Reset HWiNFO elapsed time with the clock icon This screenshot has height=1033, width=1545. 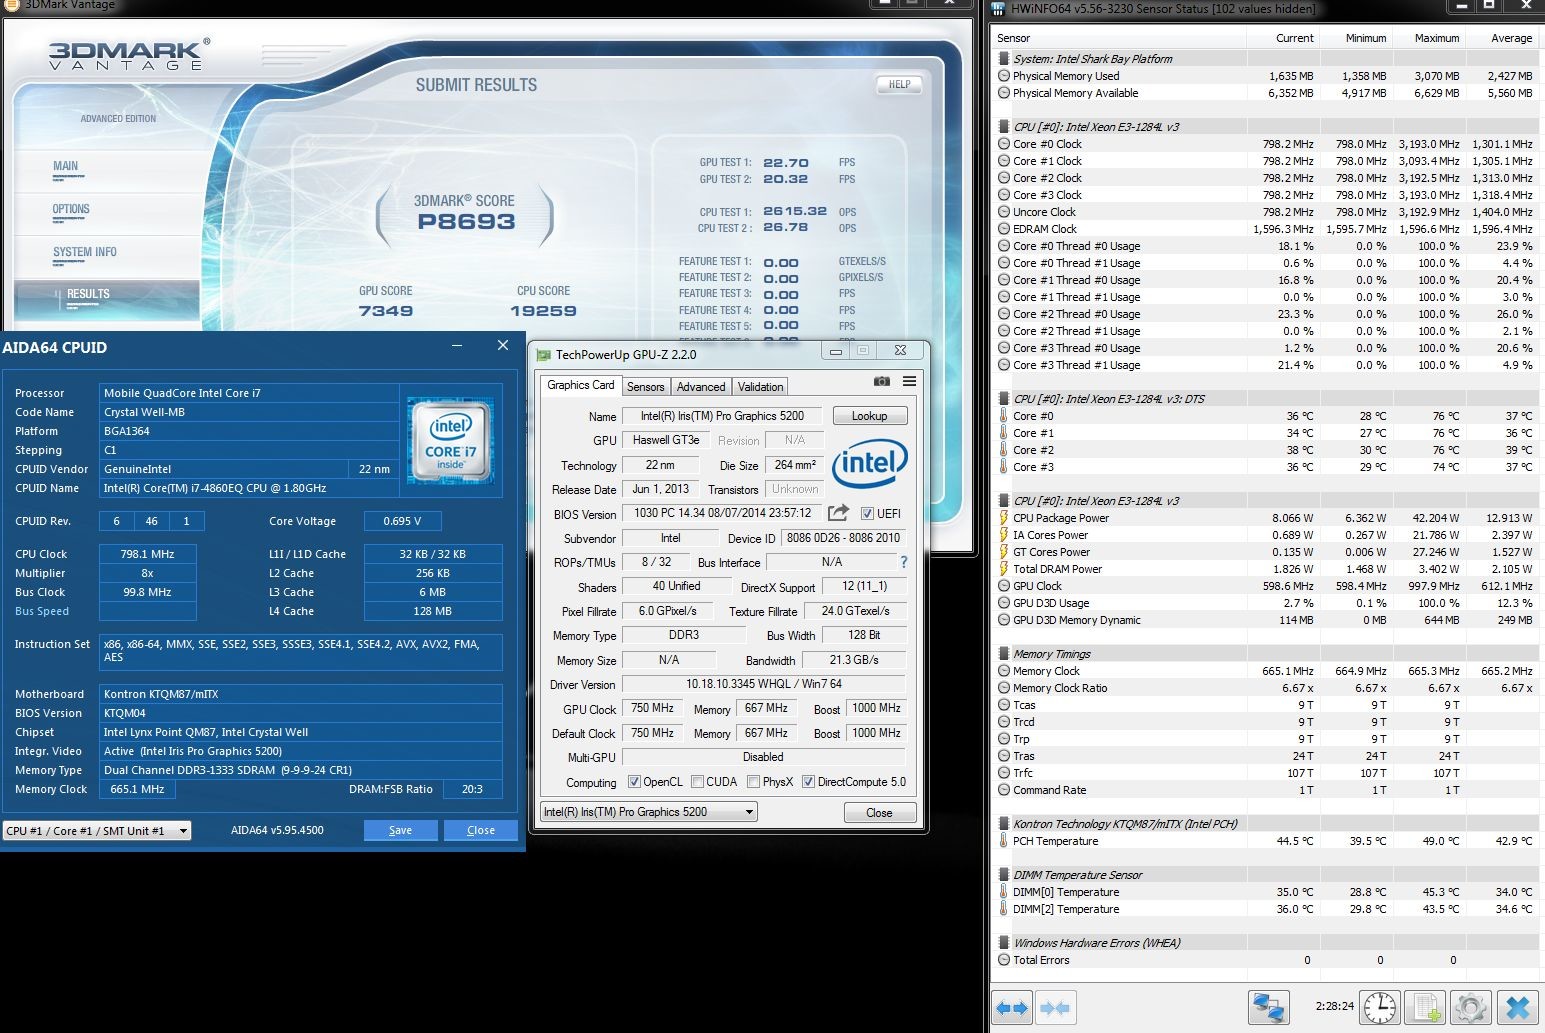(x=1380, y=1007)
